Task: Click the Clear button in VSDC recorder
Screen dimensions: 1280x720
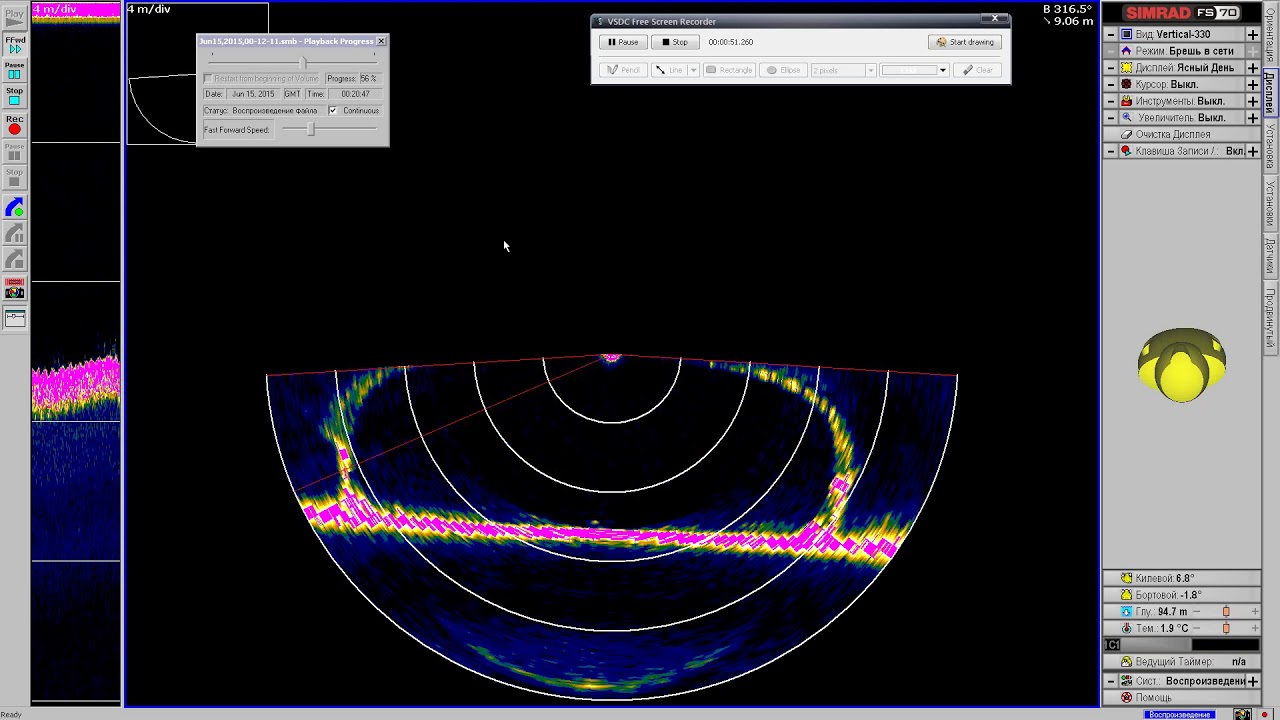Action: pos(978,70)
